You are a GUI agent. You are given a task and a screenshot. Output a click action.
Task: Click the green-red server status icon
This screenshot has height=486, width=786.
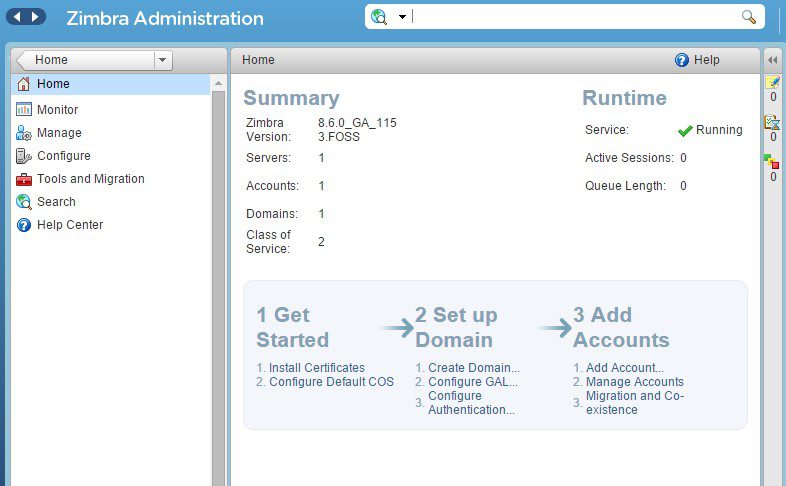click(x=771, y=161)
